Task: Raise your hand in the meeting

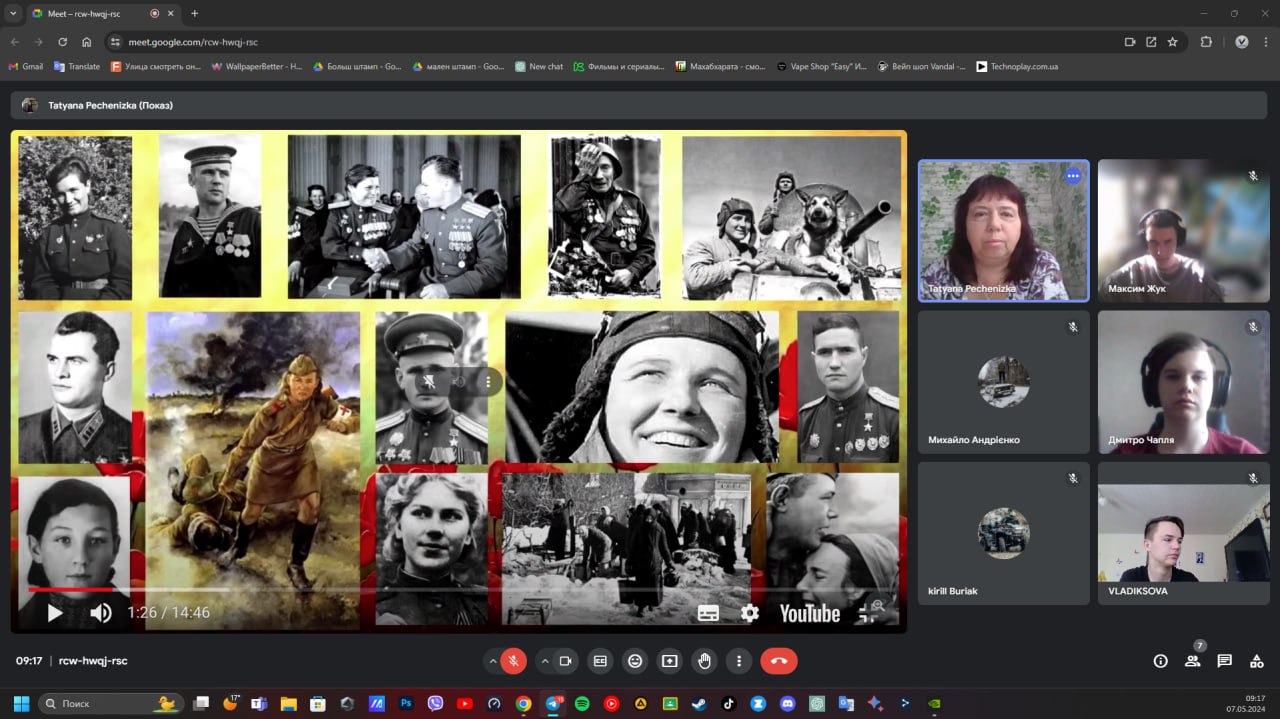Action: pos(704,661)
